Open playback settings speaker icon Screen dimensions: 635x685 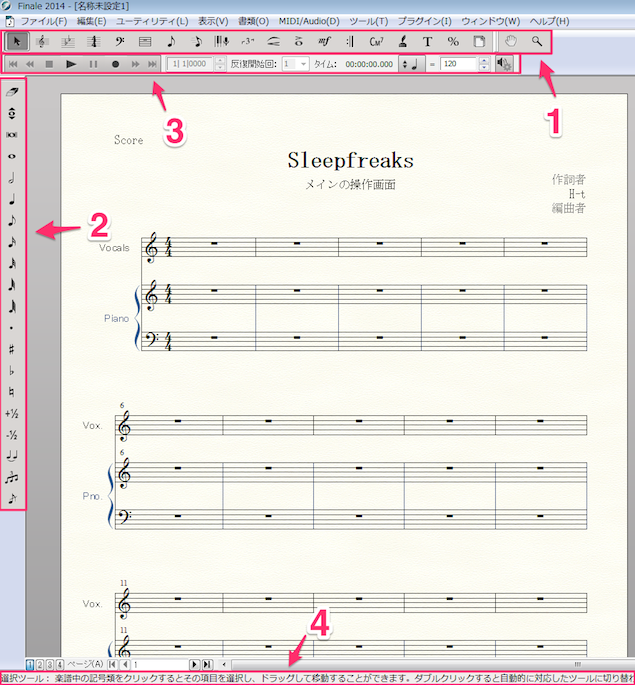coord(504,64)
